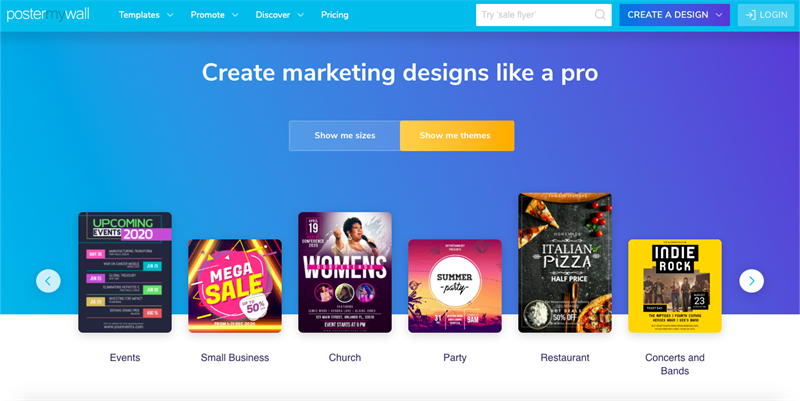Focus the 'Try sale flyer' search field
Screen dimensions: 800x401
click(544, 15)
